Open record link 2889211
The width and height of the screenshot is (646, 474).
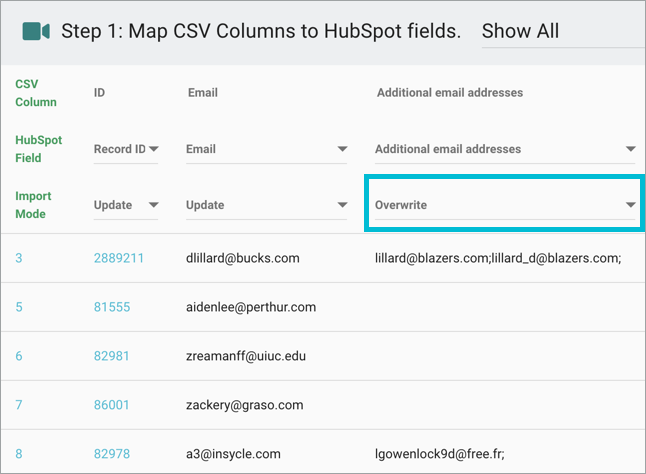[x=119, y=258]
